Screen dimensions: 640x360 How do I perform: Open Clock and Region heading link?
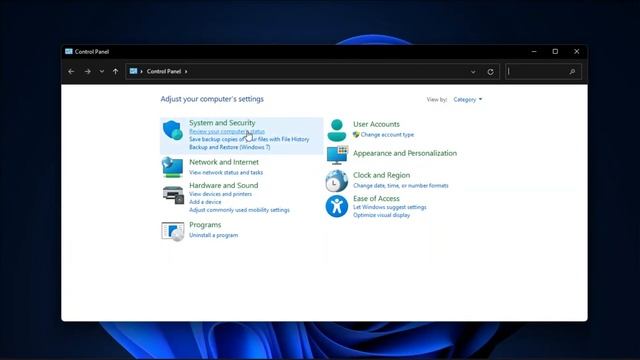pyautogui.click(x=382, y=175)
